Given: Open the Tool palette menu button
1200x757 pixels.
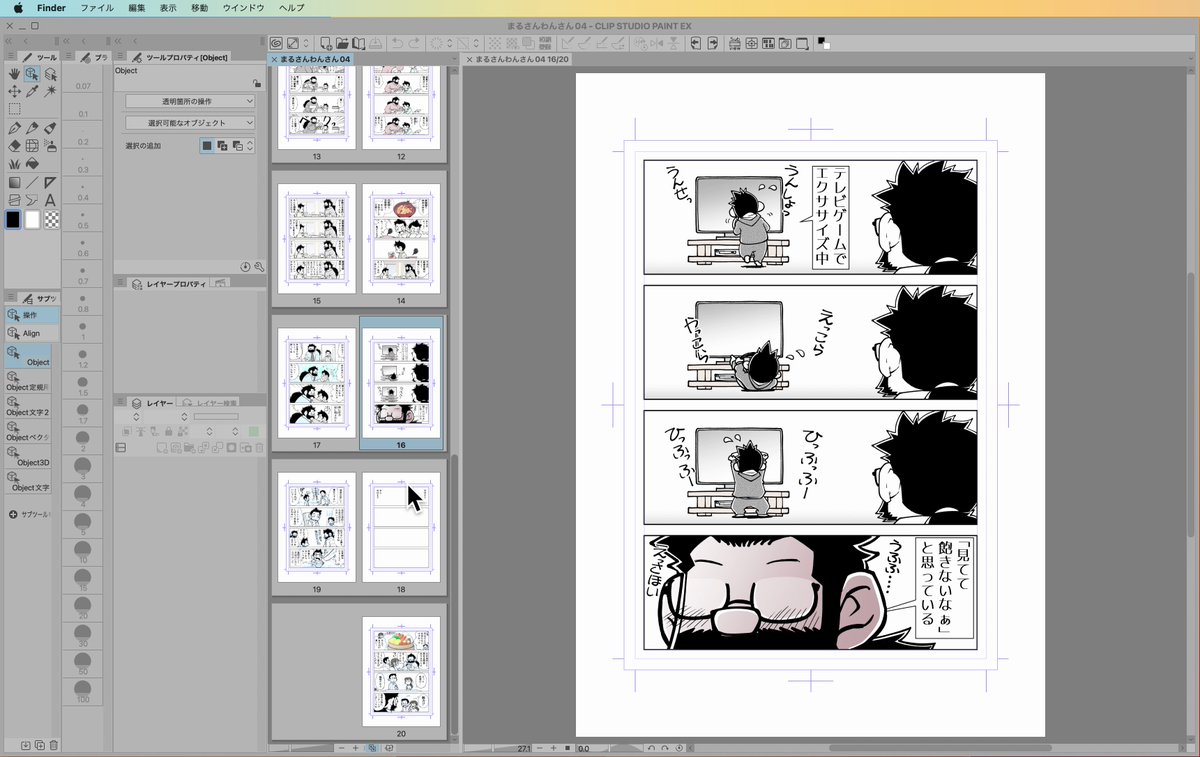Looking at the screenshot, I should coord(11,57).
